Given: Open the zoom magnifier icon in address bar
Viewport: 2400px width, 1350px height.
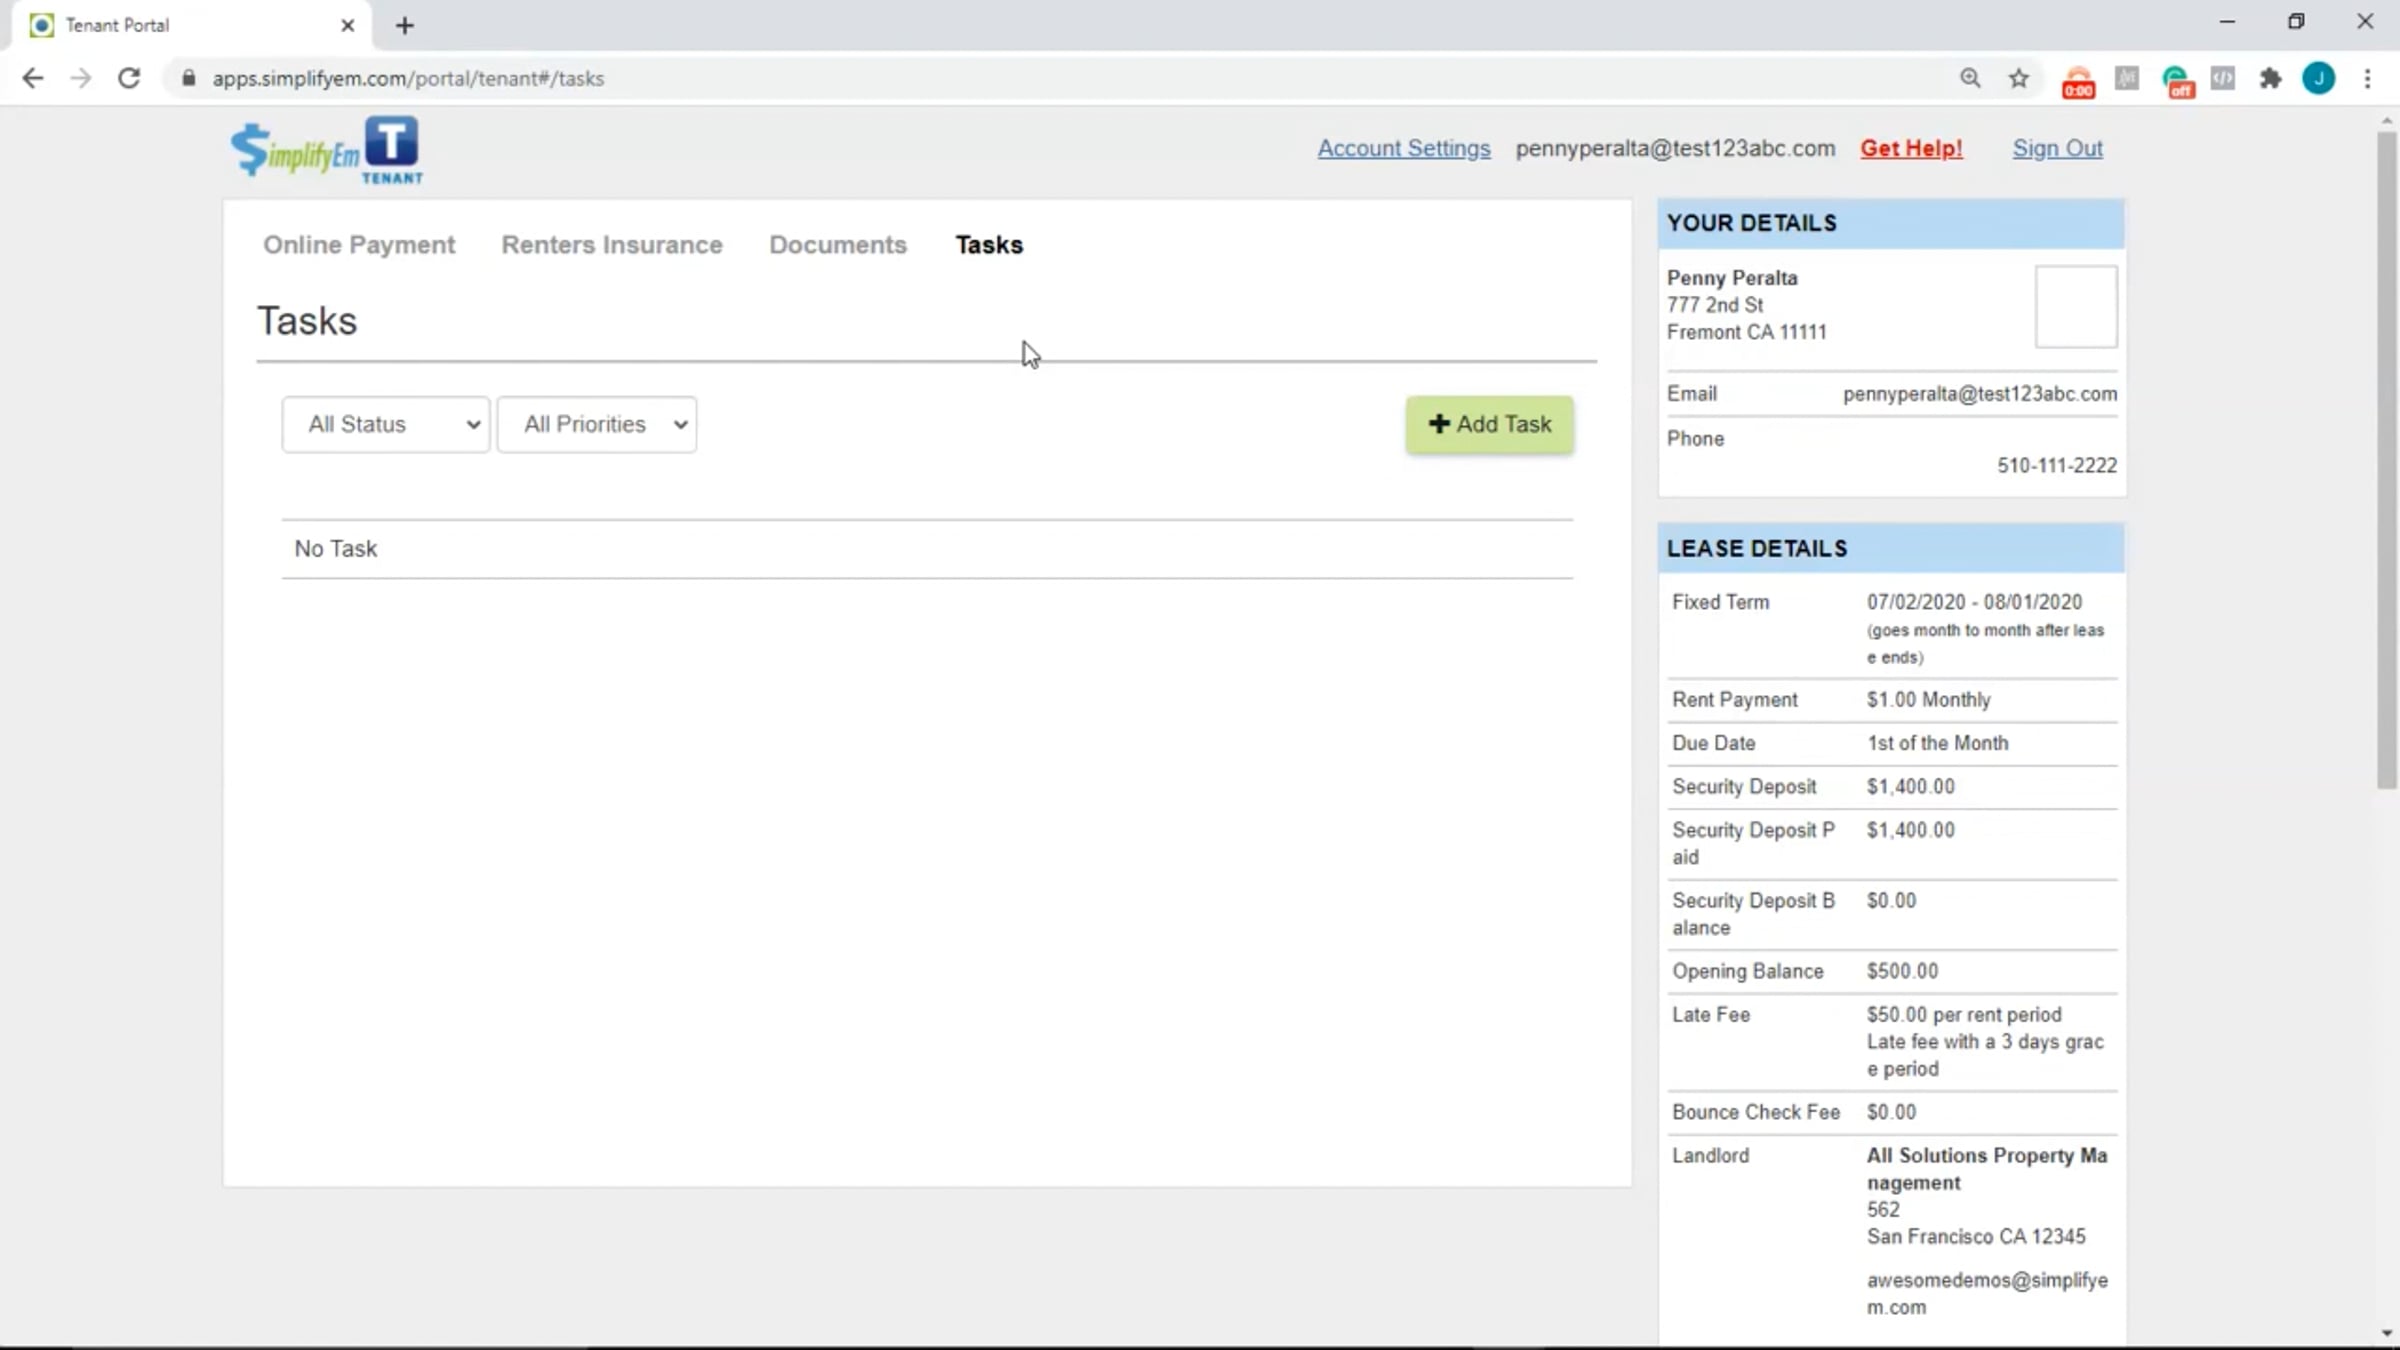Looking at the screenshot, I should [x=1970, y=78].
